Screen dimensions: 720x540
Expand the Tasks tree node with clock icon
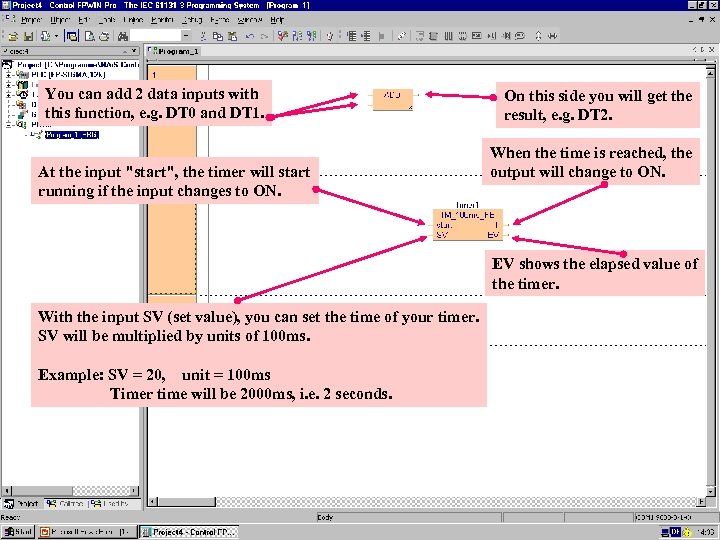[x=8, y=94]
